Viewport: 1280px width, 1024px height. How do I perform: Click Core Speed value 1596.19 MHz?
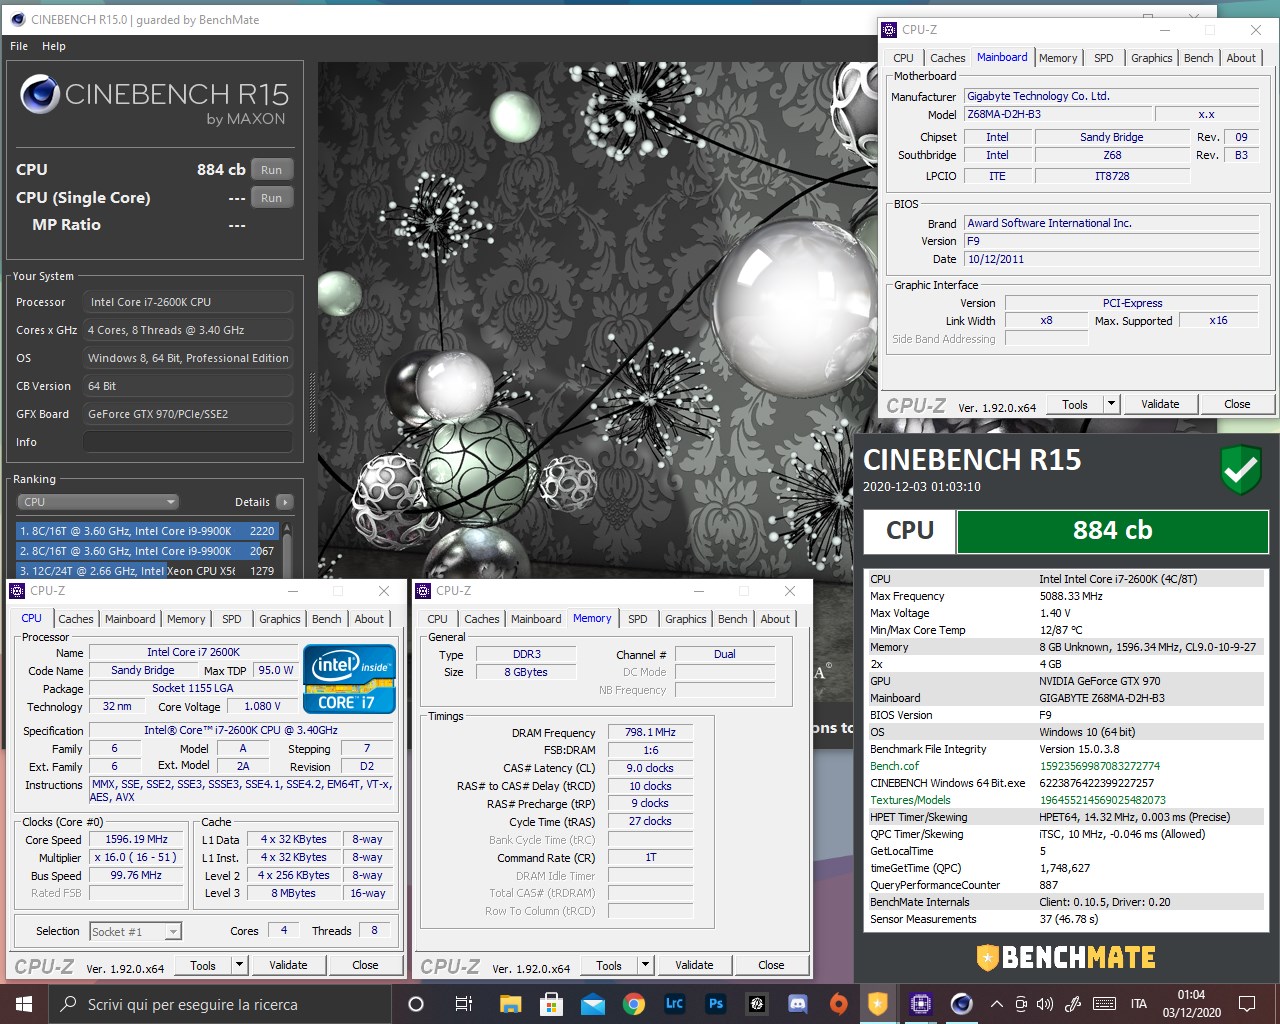pyautogui.click(x=137, y=839)
